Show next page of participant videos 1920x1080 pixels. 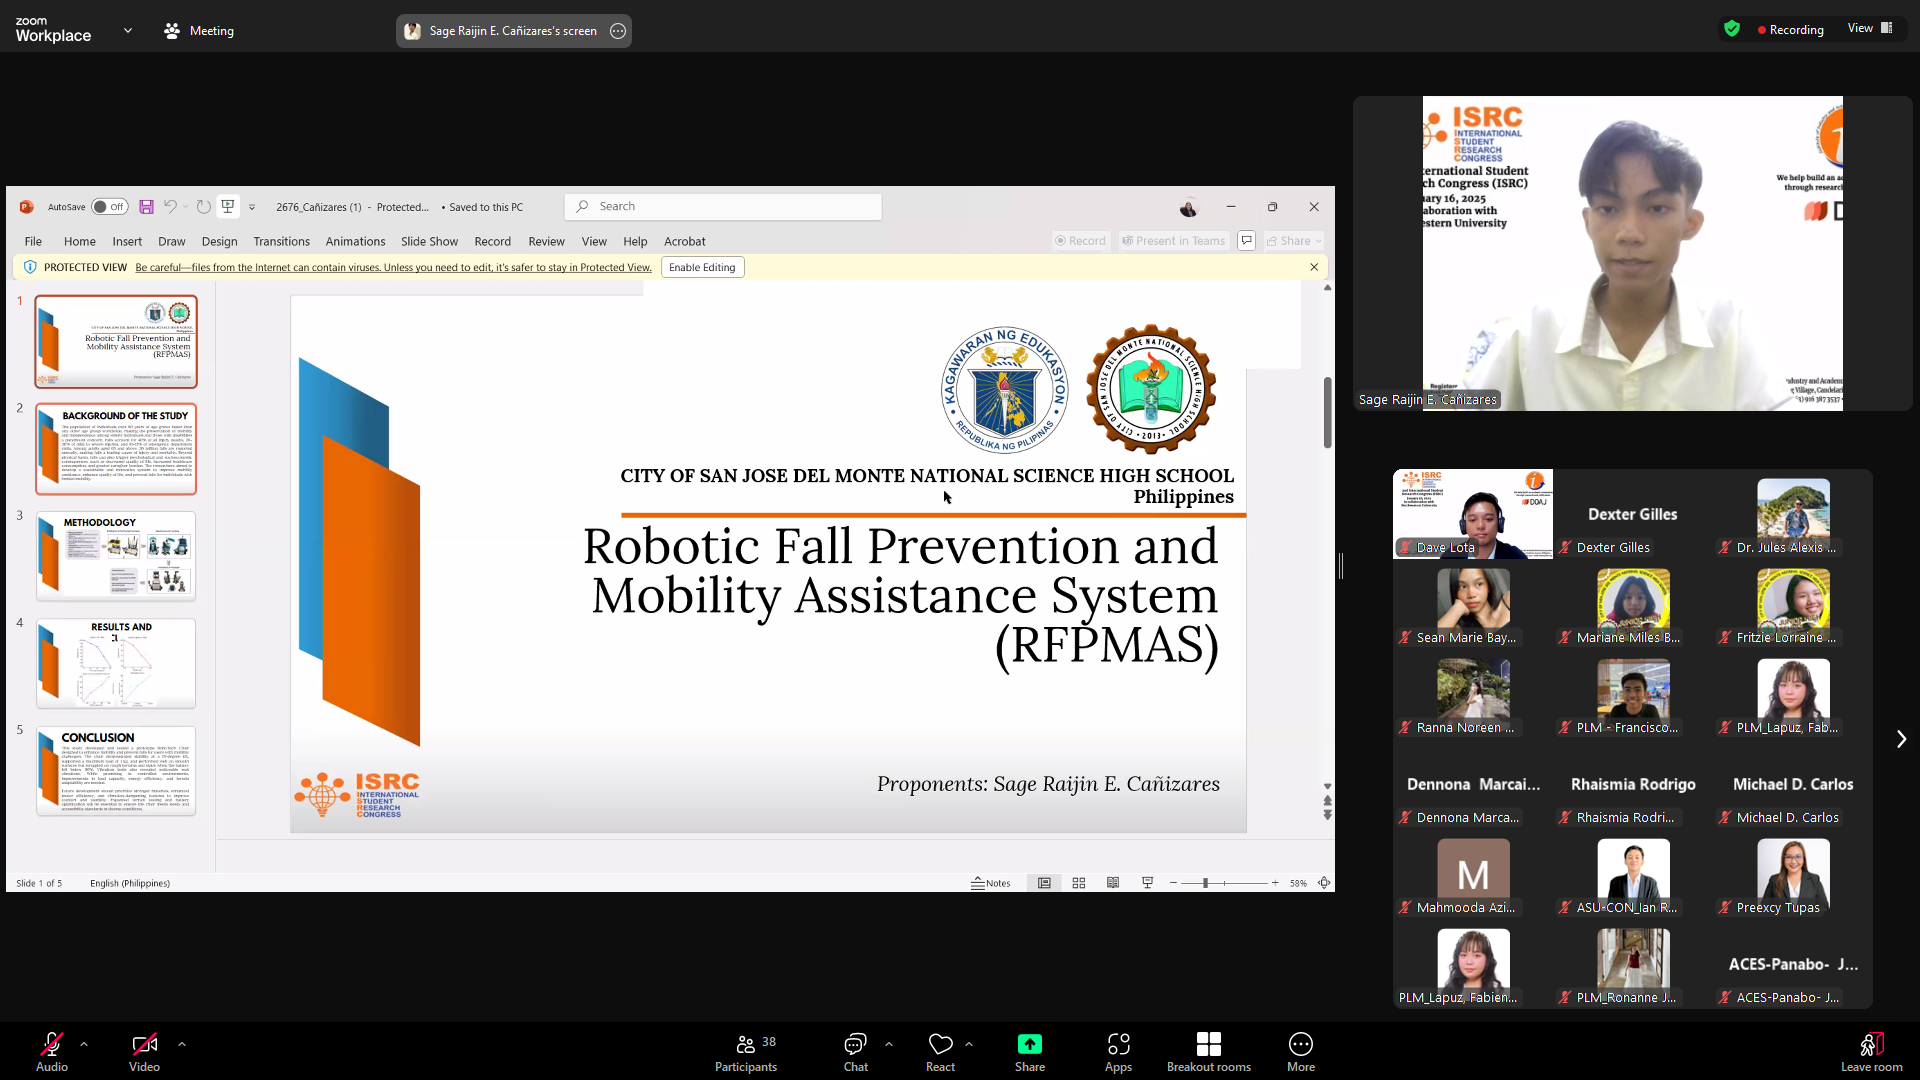[x=1901, y=739]
